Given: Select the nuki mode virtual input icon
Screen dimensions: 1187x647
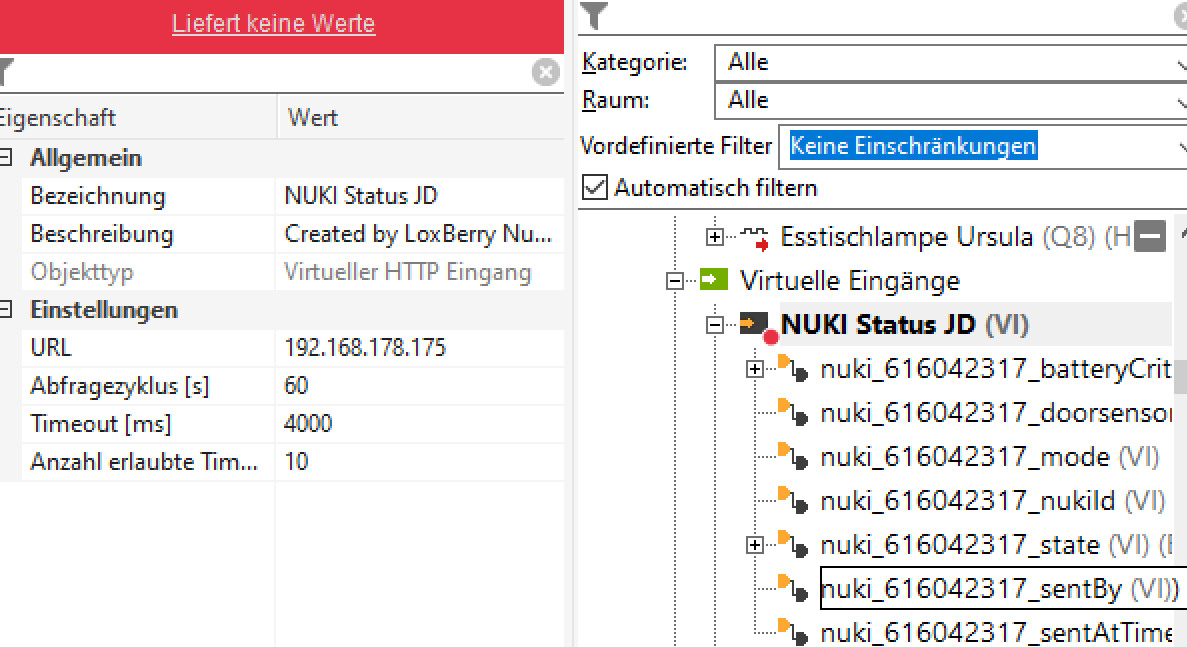Looking at the screenshot, I should click(793, 456).
